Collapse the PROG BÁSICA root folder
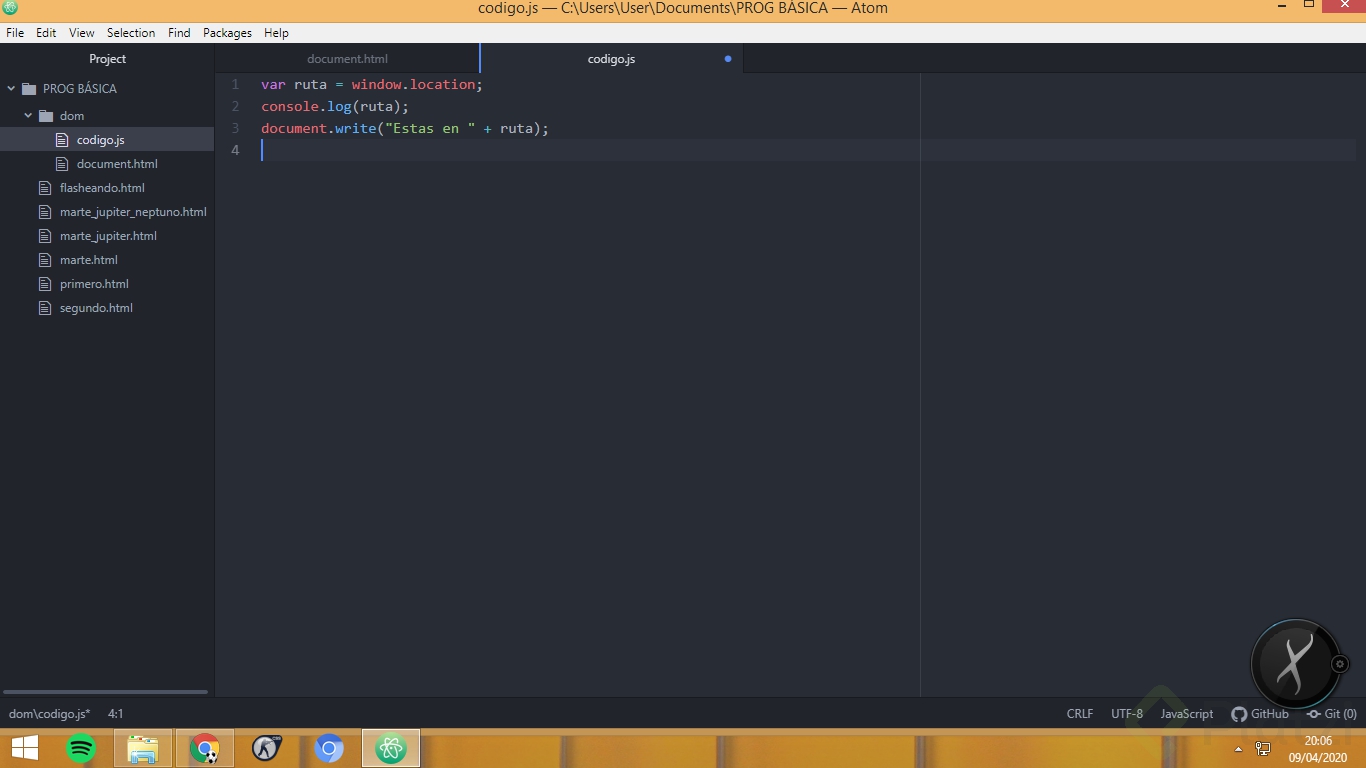Image resolution: width=1366 pixels, height=768 pixels. 11,88
